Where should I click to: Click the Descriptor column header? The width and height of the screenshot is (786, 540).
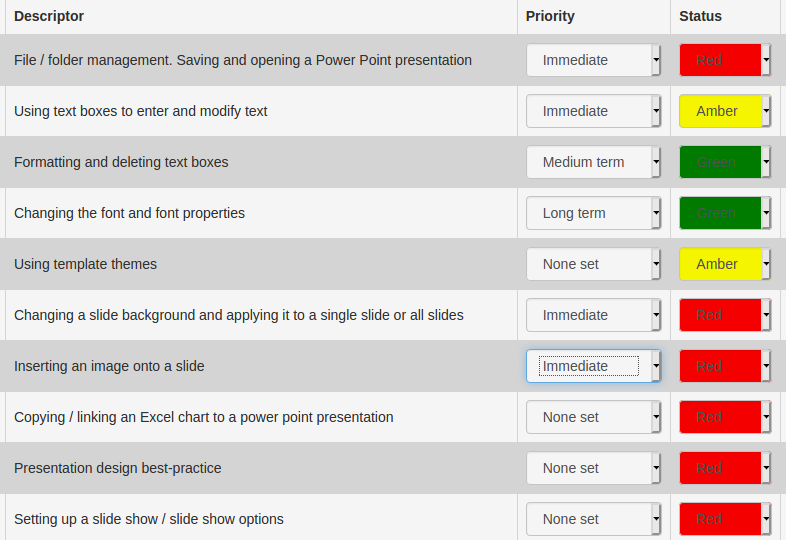[49, 16]
